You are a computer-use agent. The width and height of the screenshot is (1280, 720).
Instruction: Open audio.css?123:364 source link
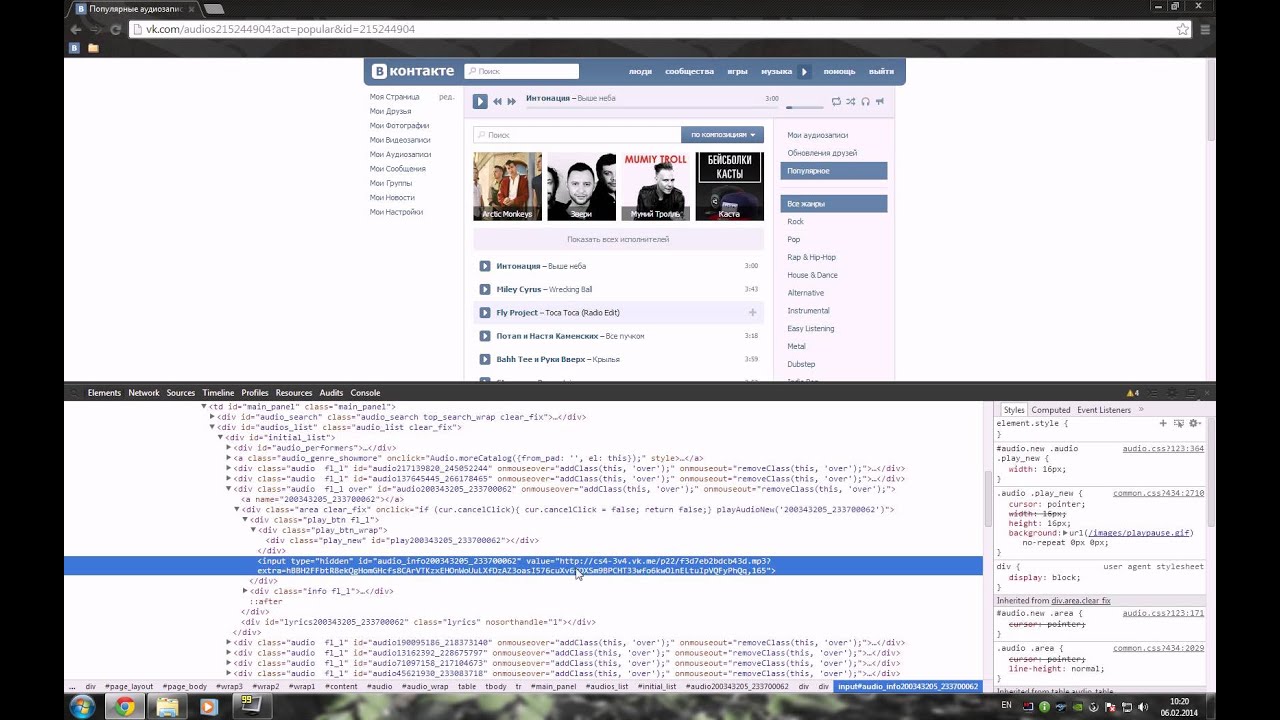1162,449
